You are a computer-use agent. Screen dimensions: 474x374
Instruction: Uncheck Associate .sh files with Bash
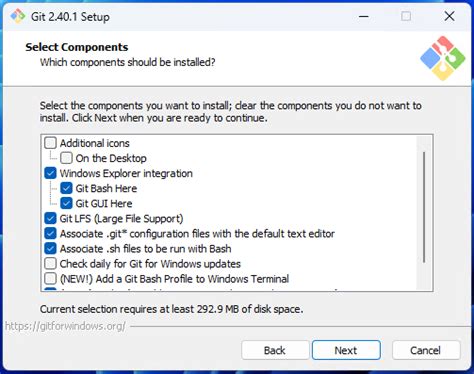point(50,248)
